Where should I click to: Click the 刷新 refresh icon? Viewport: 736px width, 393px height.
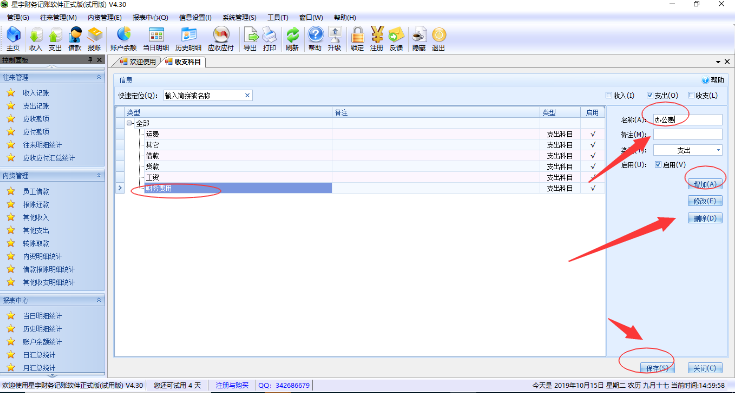[x=292, y=39]
